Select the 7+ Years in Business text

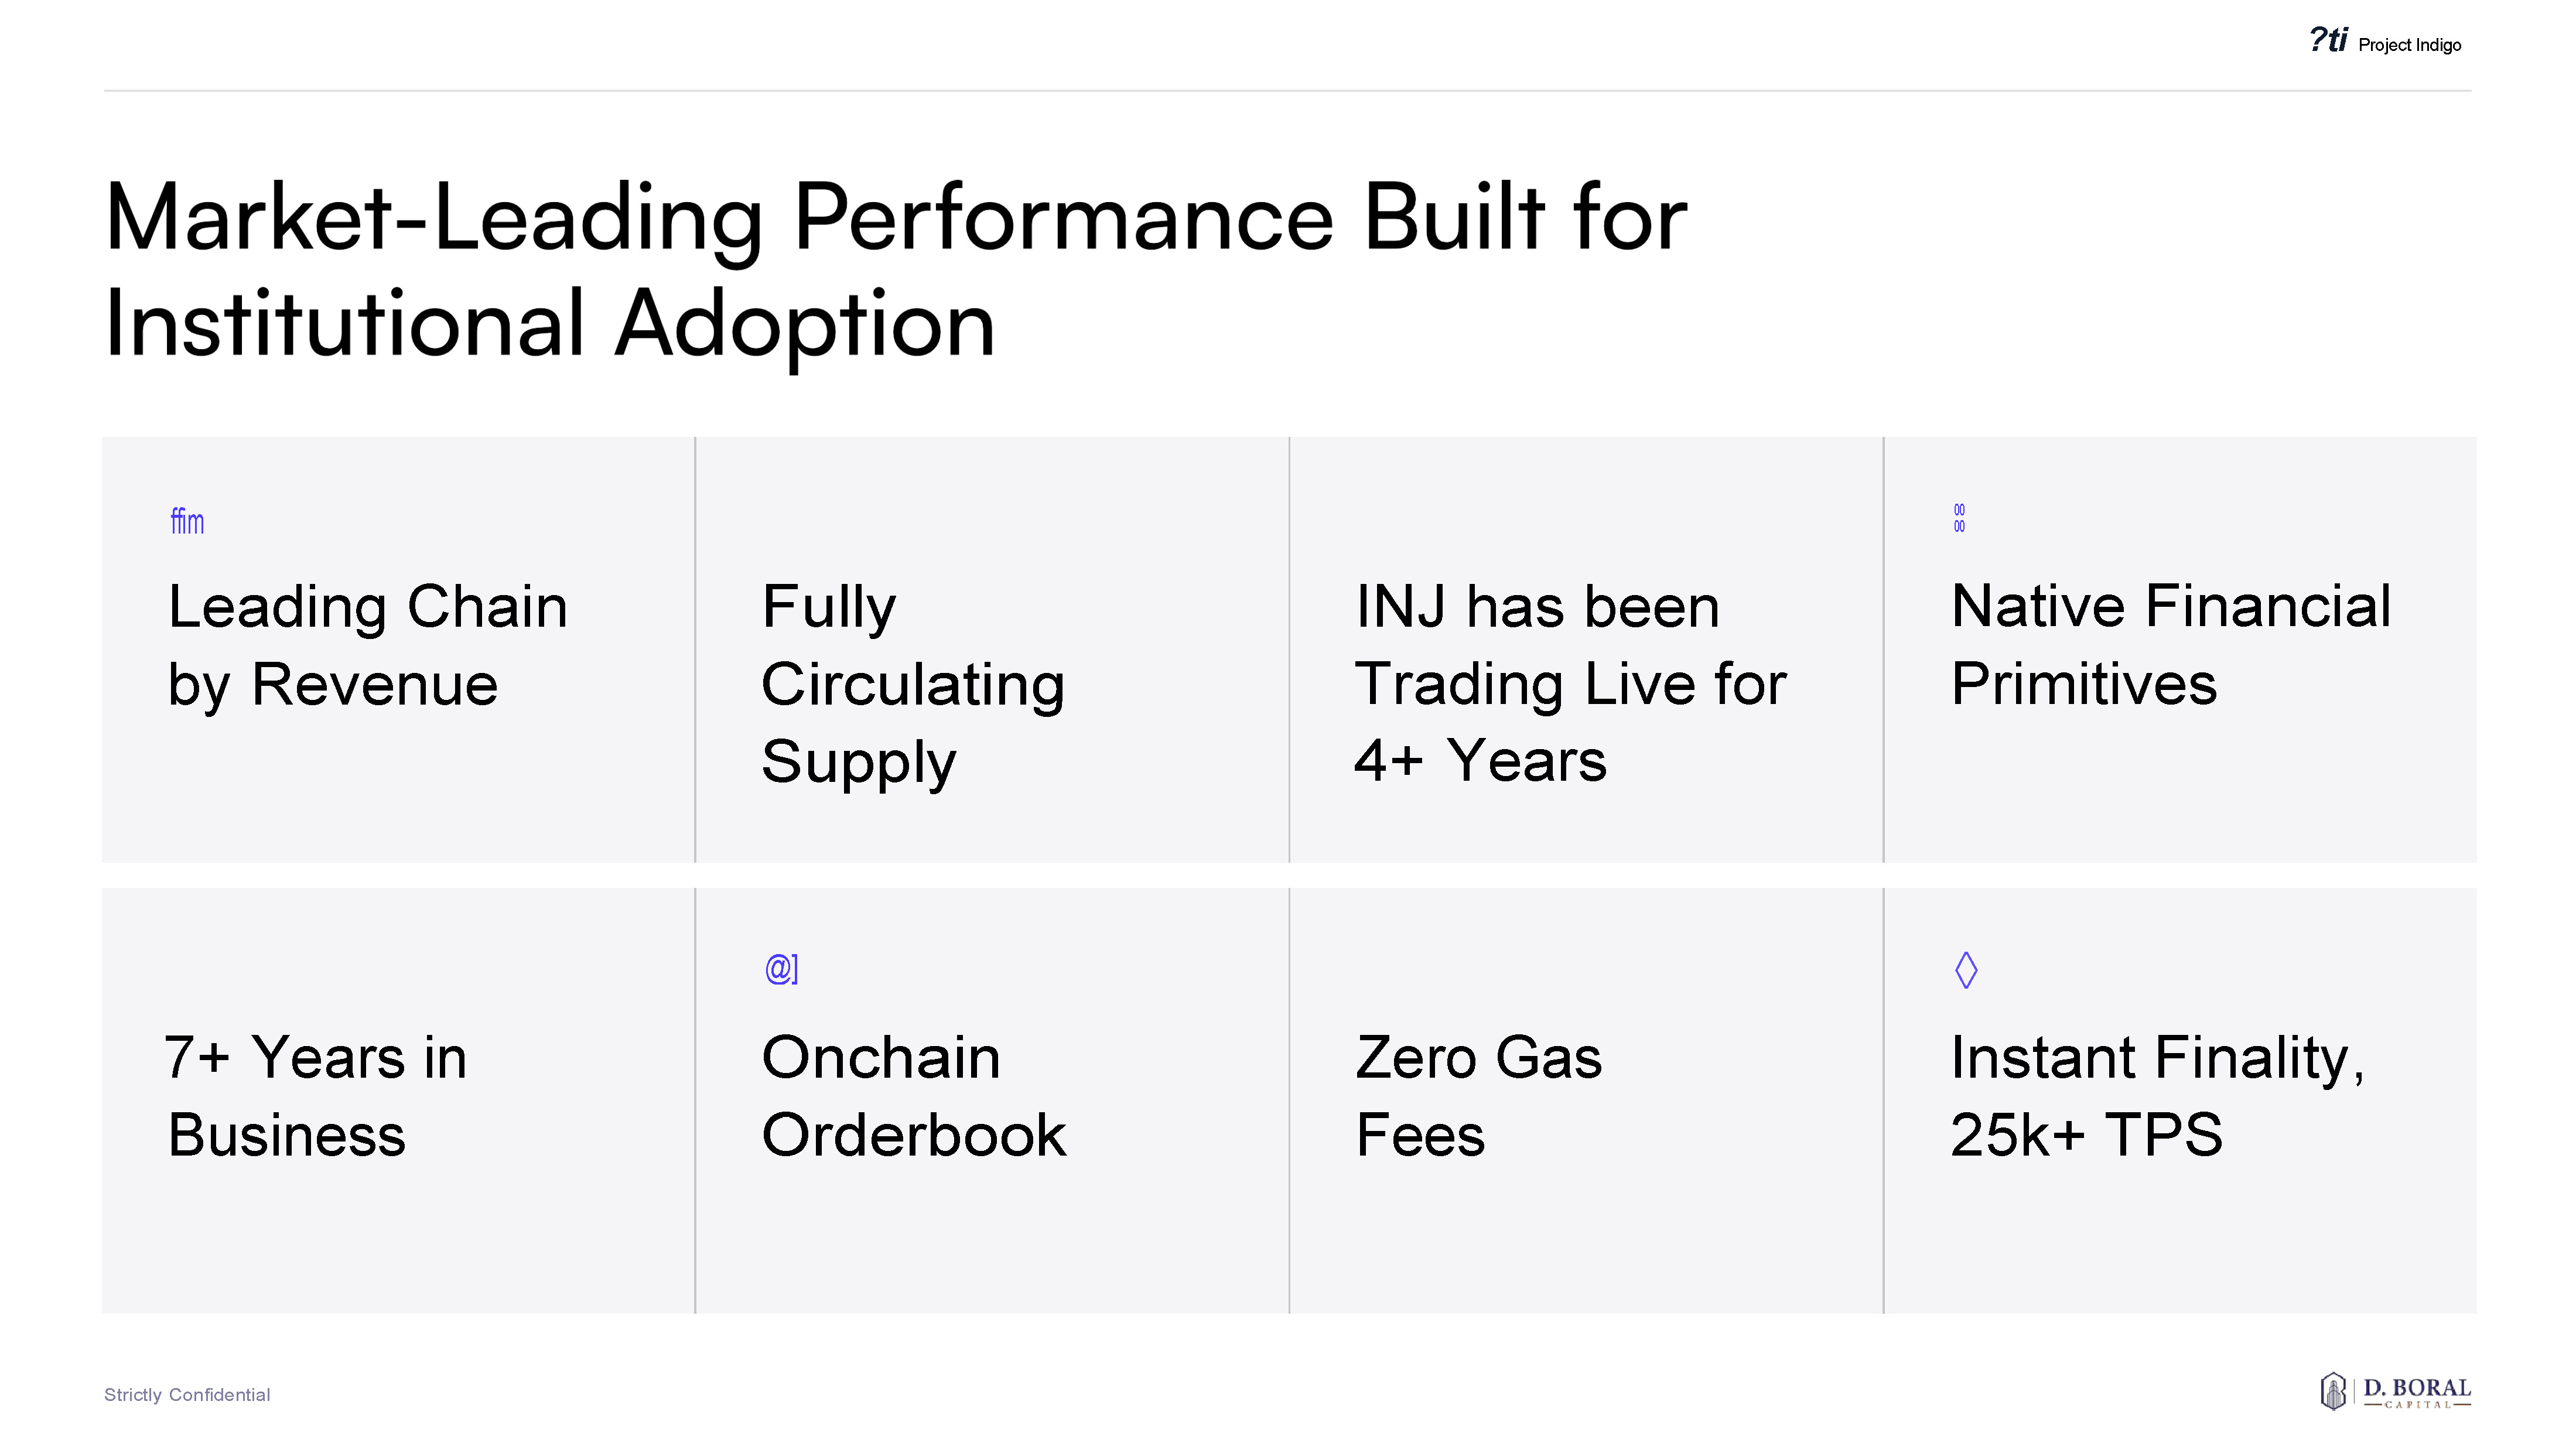coord(316,1096)
